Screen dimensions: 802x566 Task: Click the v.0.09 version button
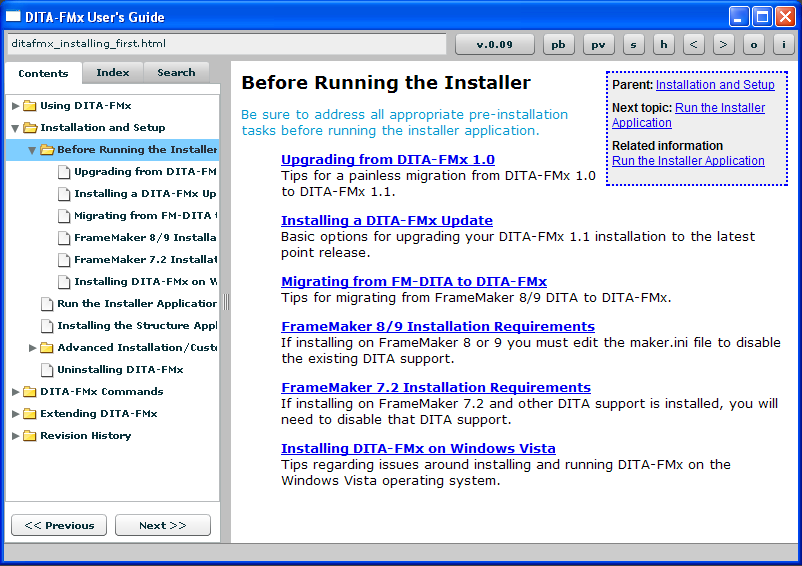coord(495,44)
